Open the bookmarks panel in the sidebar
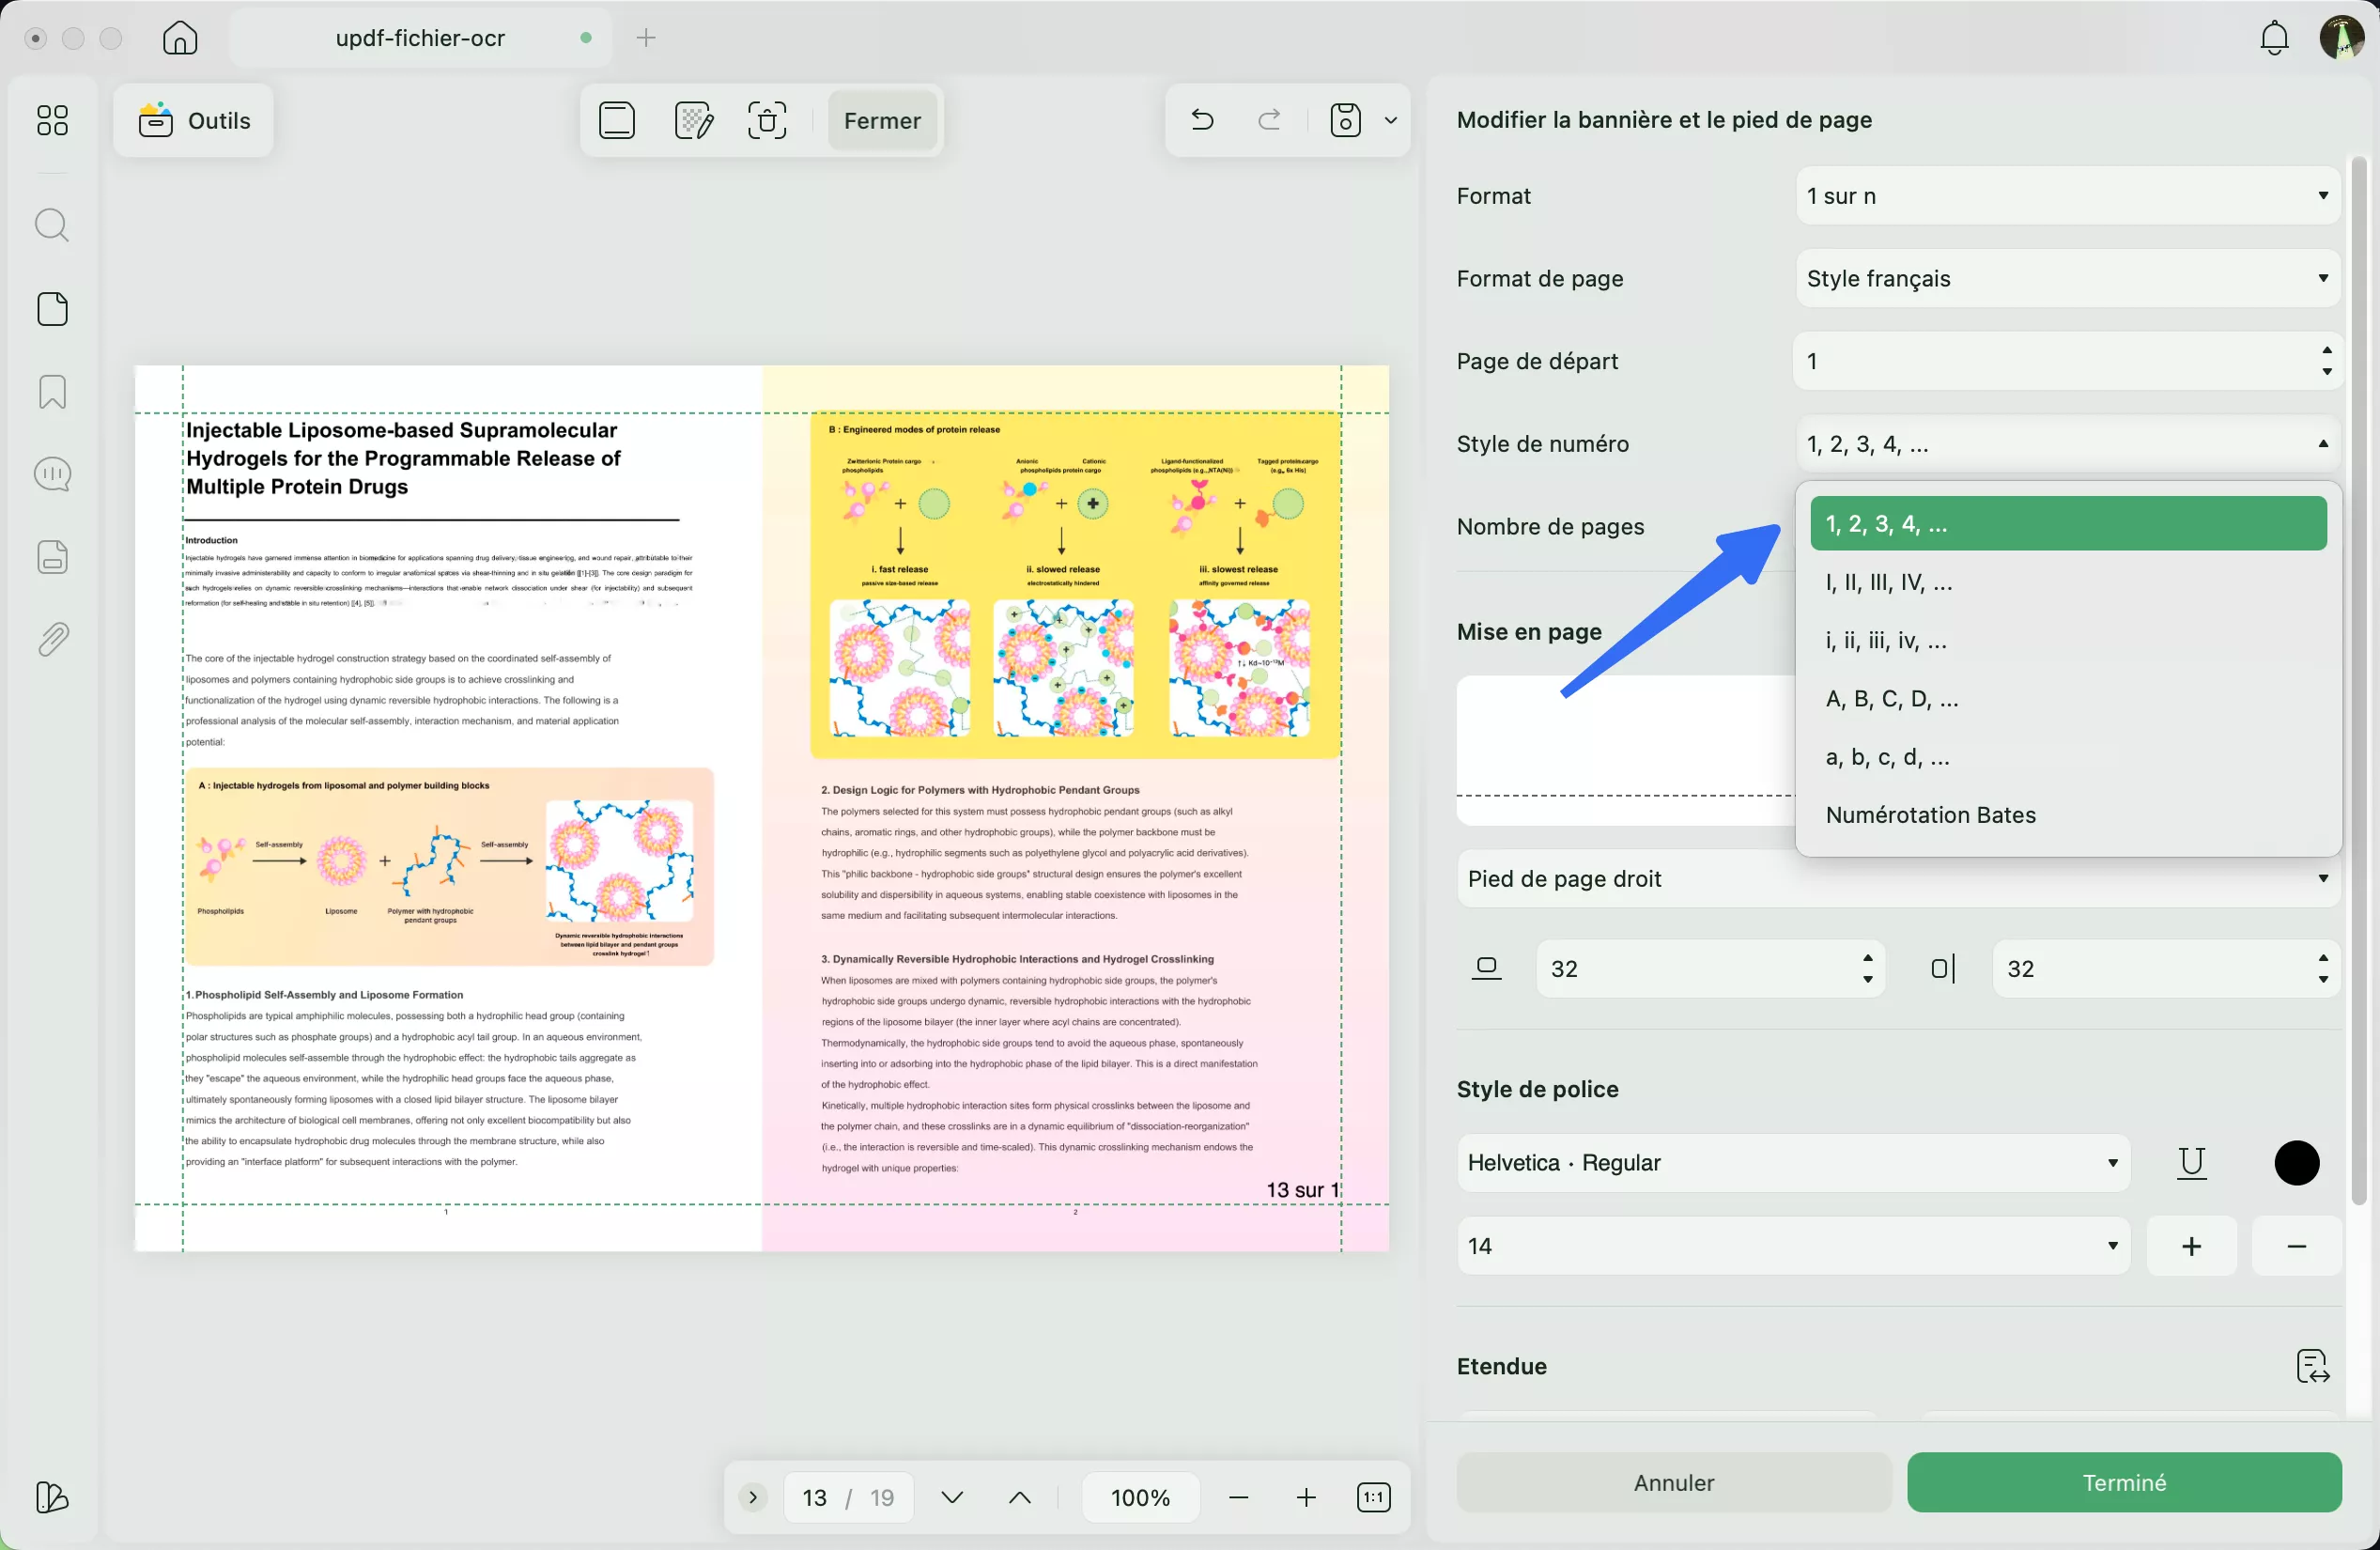This screenshot has width=2380, height=1550. tap(51, 391)
